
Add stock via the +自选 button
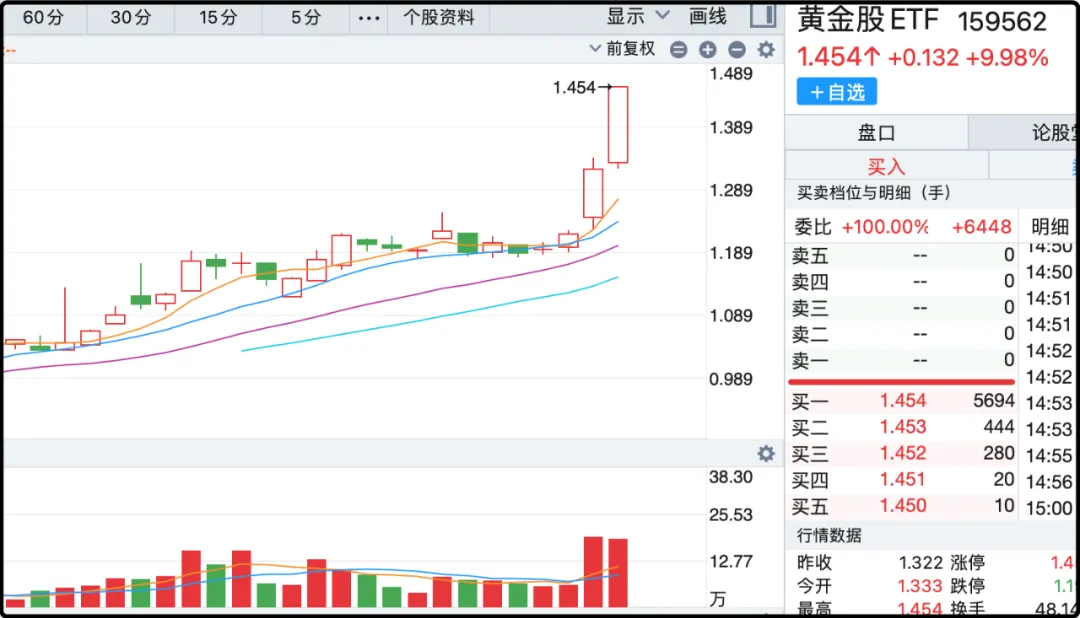(837, 92)
